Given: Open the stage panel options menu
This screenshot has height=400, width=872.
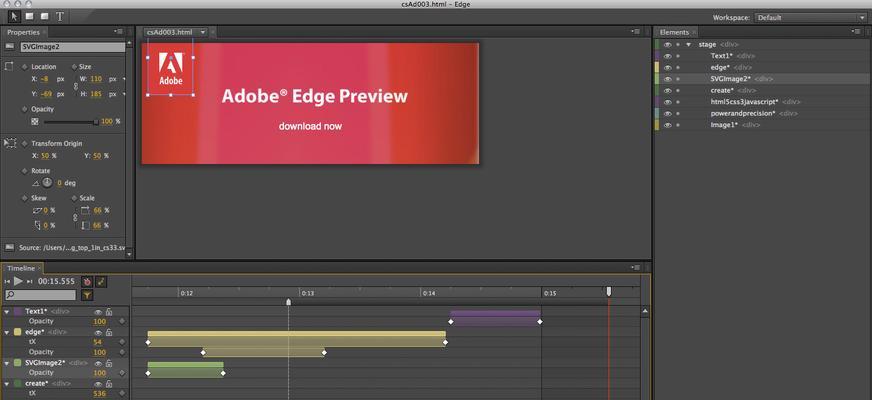Looking at the screenshot, I should point(636,32).
